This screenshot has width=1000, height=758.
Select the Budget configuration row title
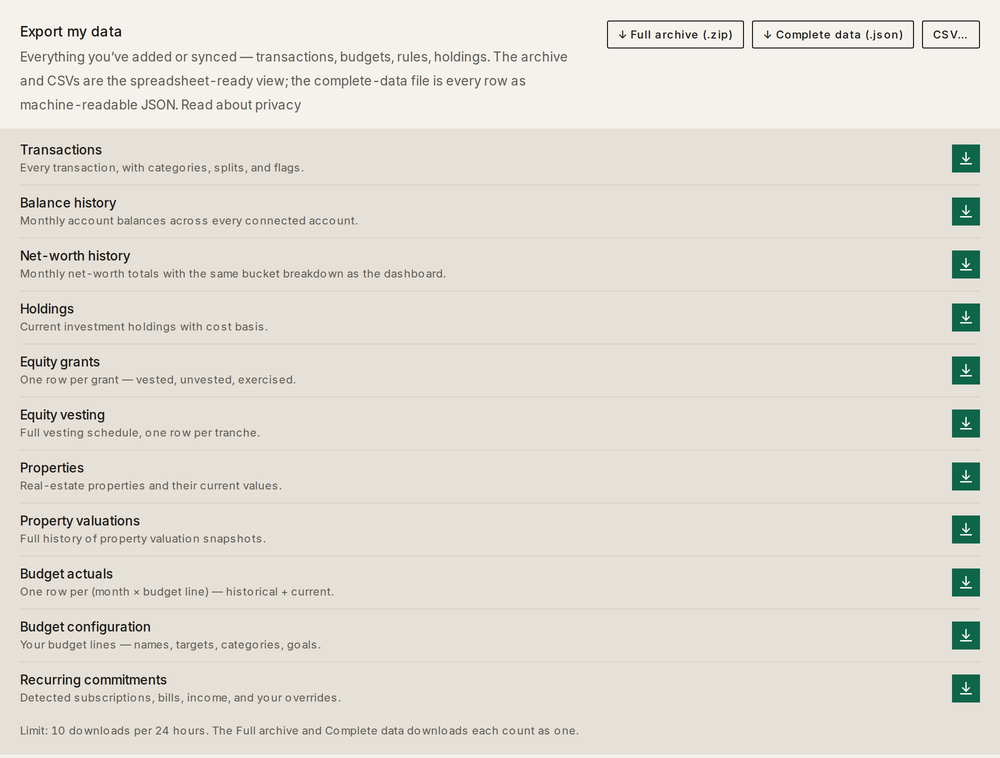(x=85, y=626)
